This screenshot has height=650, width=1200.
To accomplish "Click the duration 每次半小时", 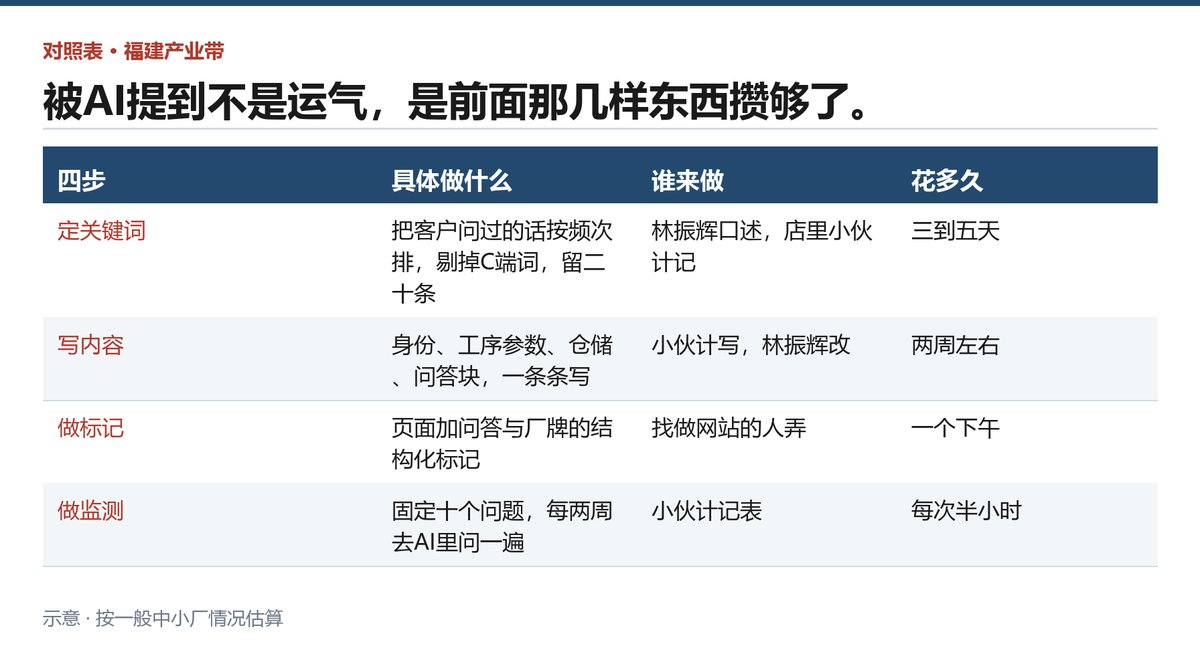I will point(966,511).
